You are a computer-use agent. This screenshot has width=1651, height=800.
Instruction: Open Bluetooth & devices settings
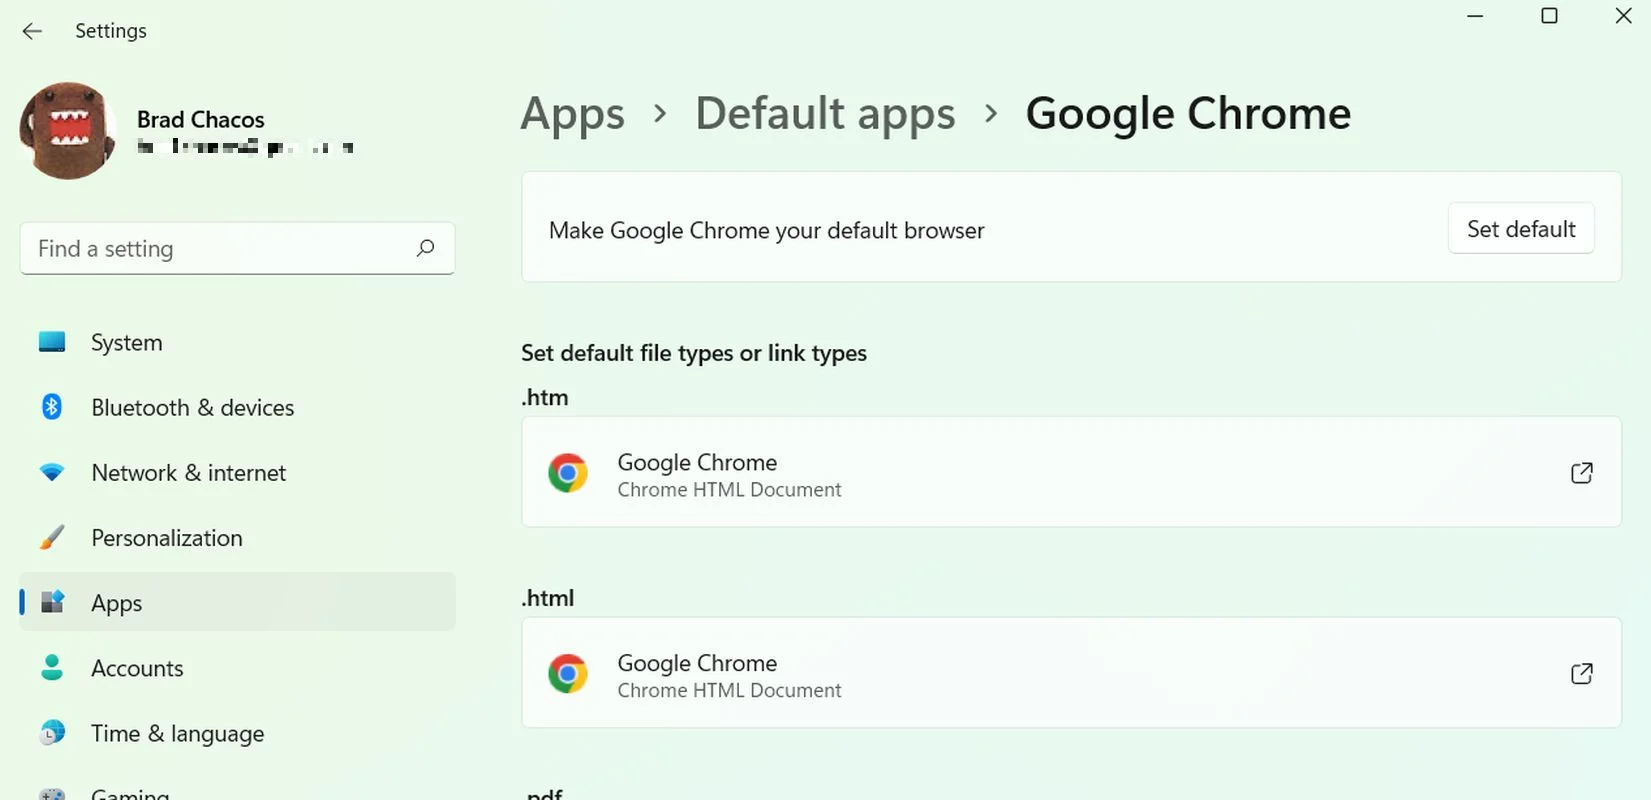tap(237, 407)
